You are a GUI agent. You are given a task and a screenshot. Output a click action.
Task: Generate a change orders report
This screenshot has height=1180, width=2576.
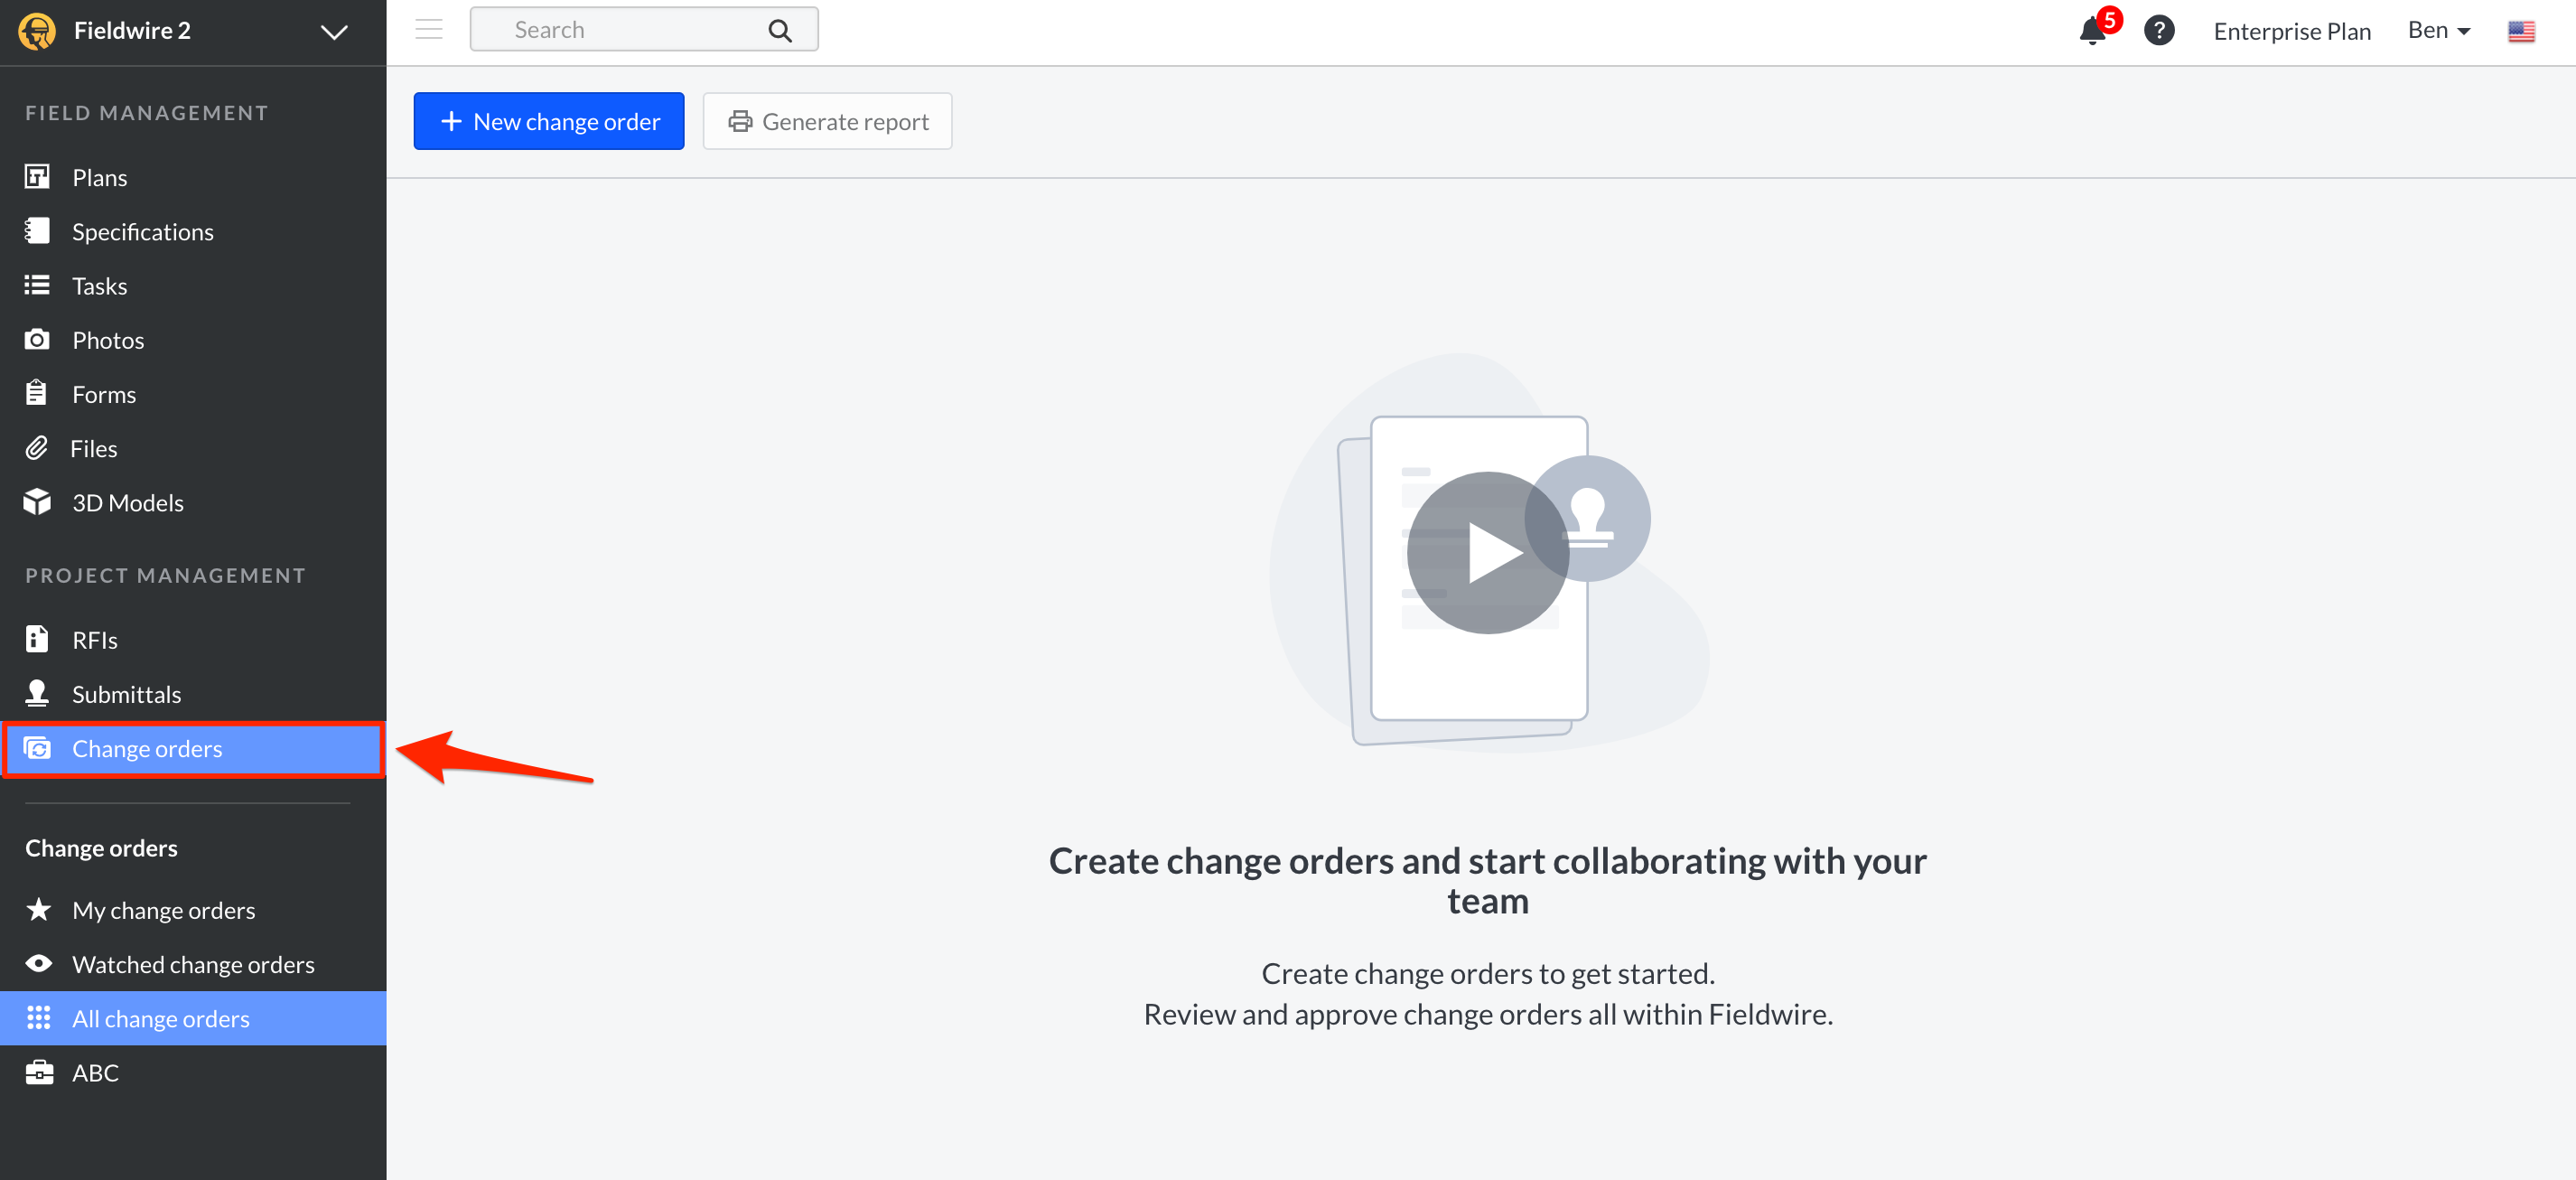click(x=827, y=121)
